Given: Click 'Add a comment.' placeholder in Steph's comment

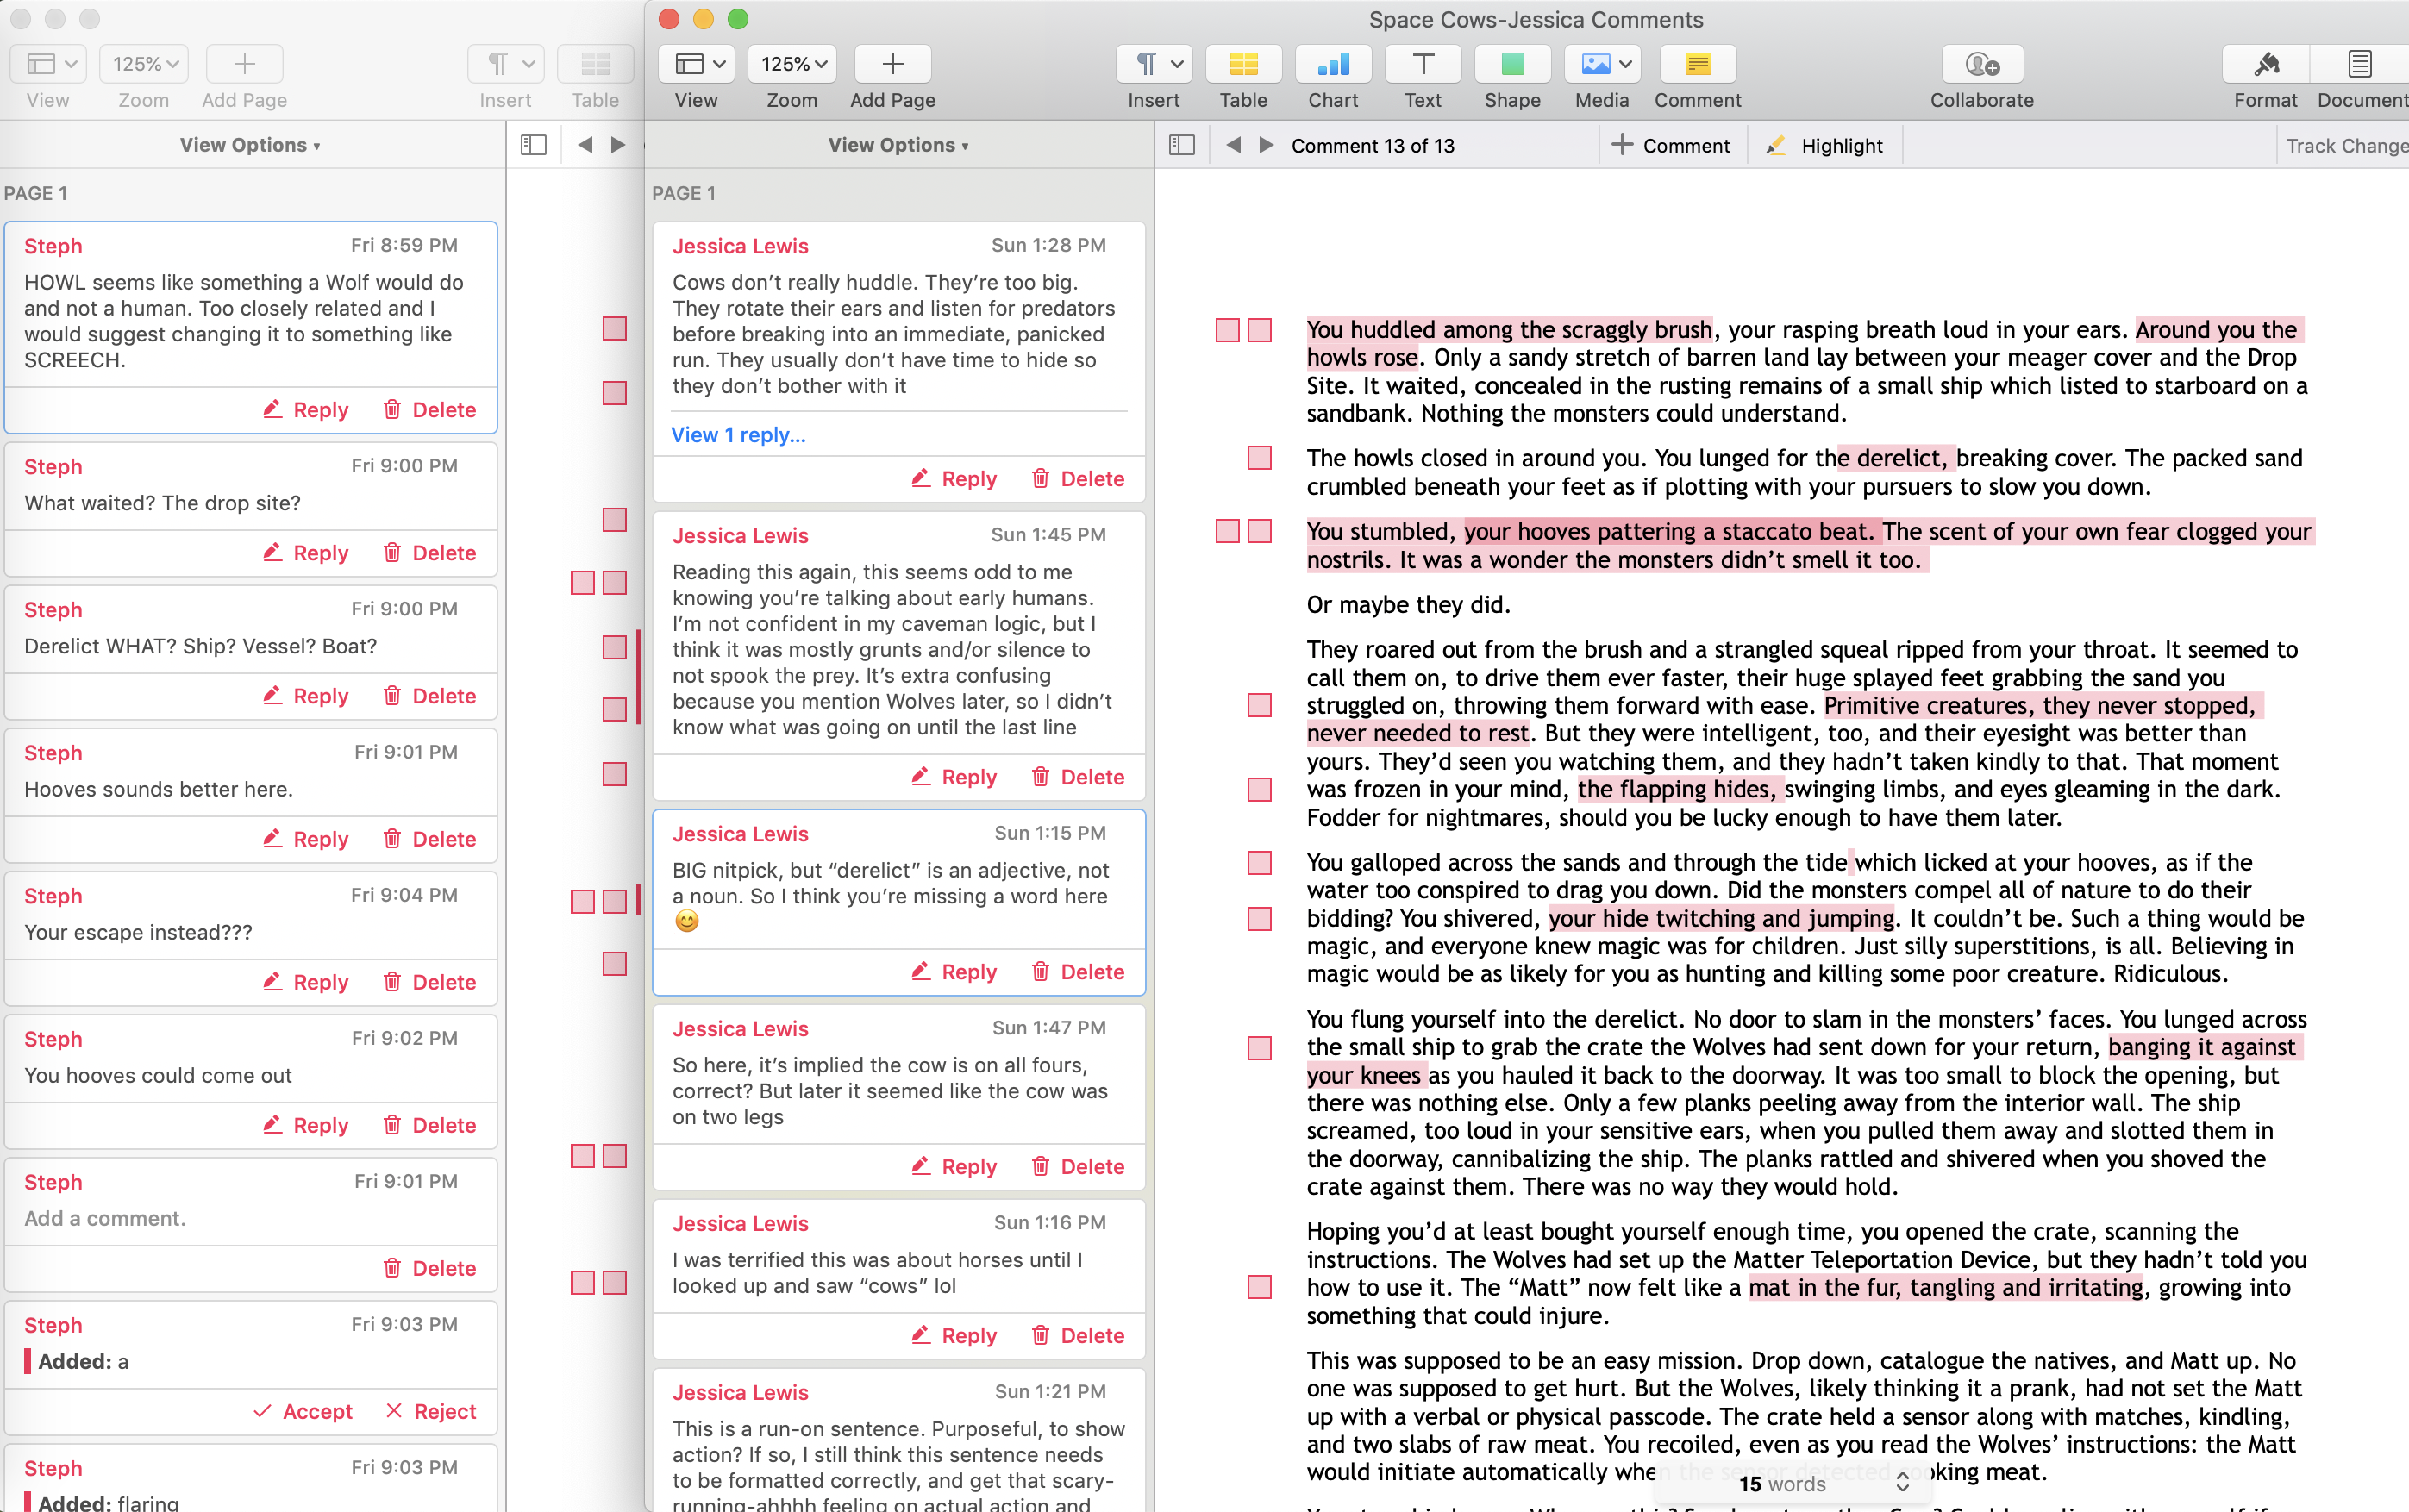Looking at the screenshot, I should click(x=105, y=1219).
